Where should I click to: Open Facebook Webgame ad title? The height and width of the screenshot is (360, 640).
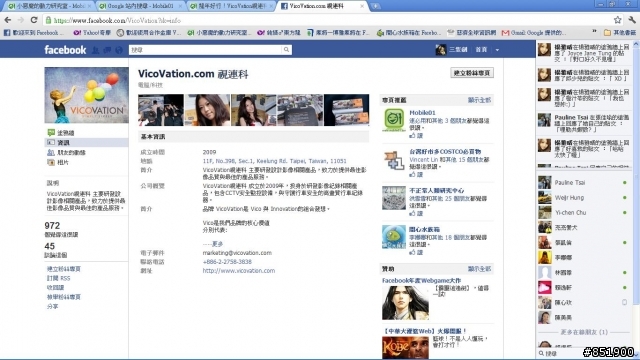click(421, 280)
